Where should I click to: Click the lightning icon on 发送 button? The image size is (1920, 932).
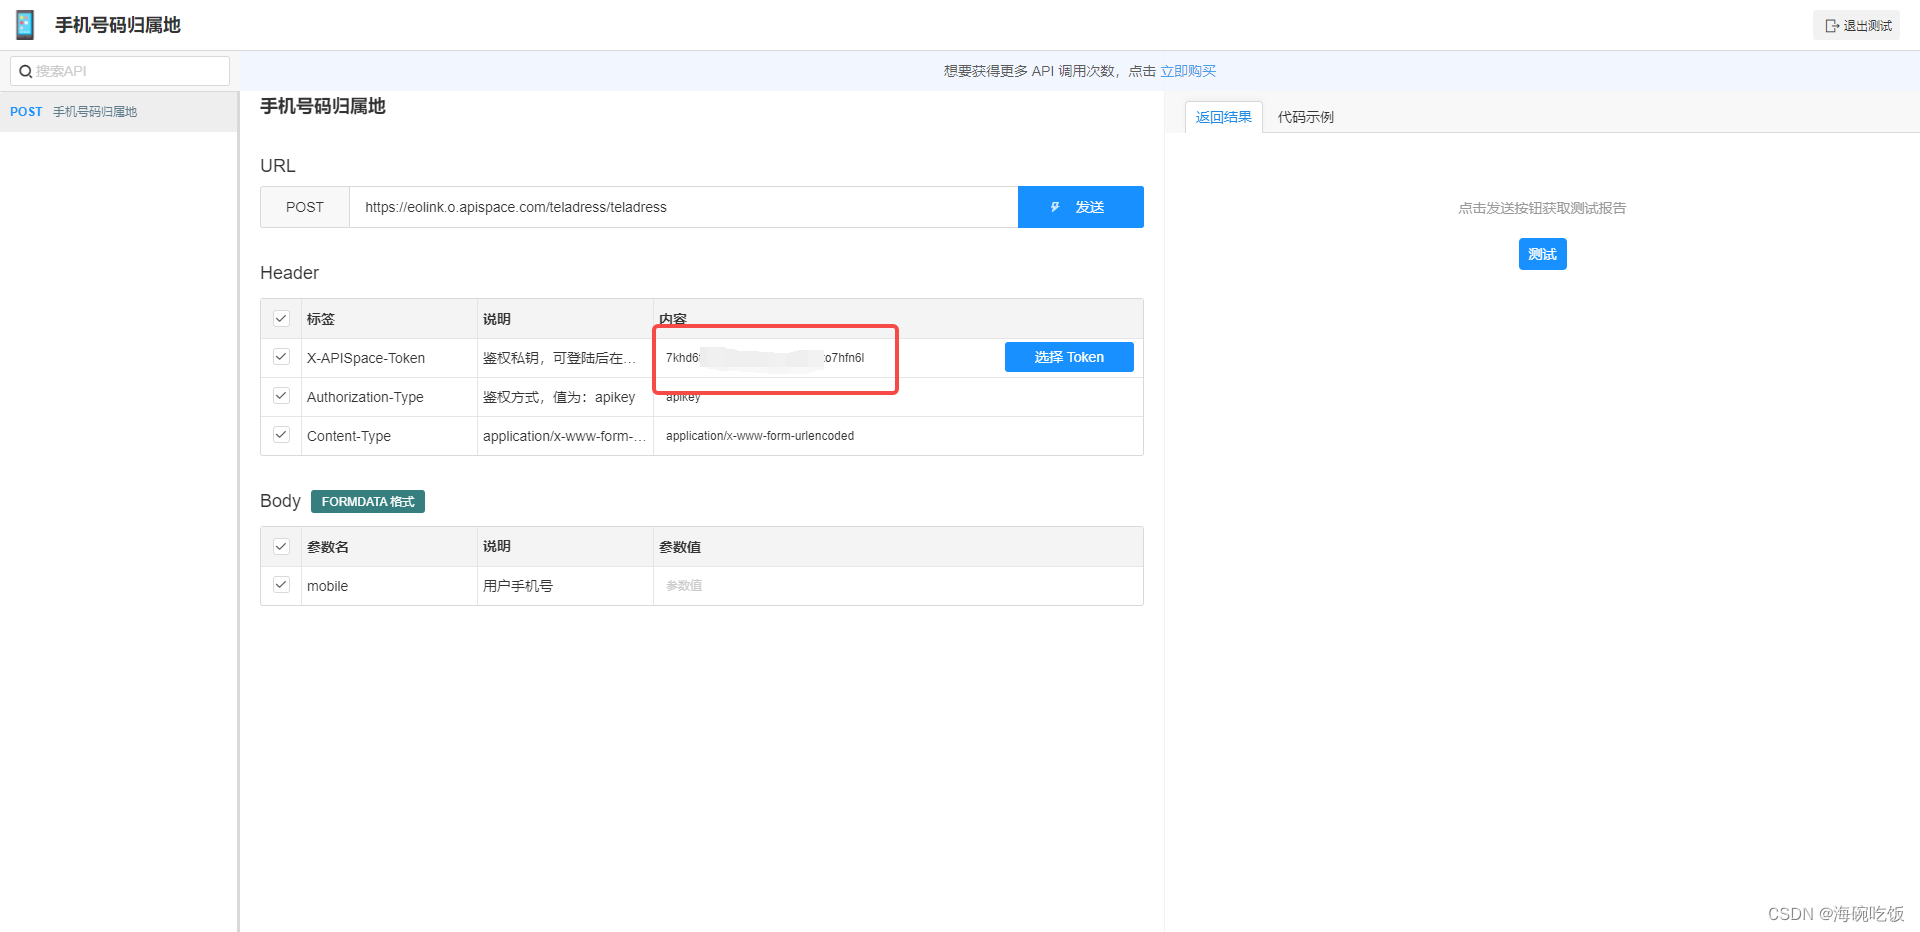pos(1055,207)
